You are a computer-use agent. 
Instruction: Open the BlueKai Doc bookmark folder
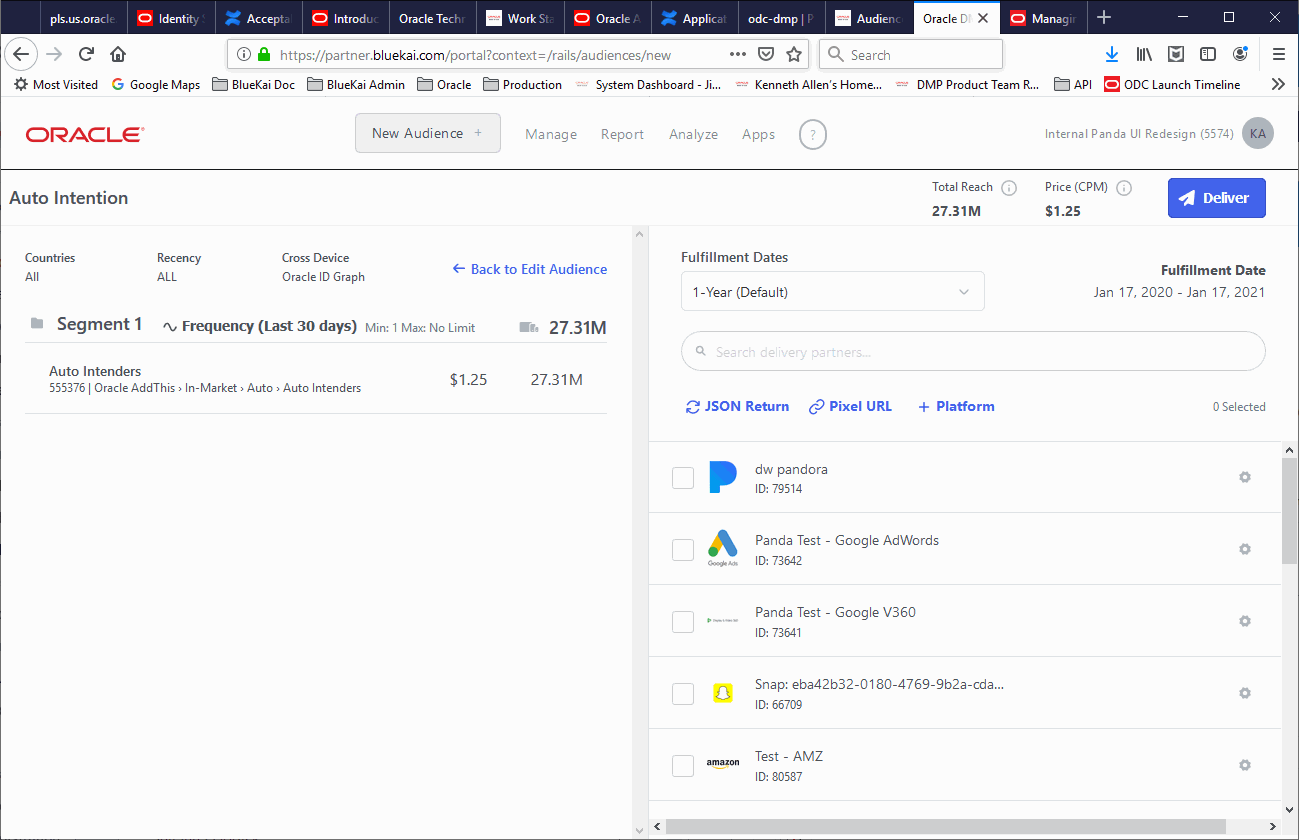(x=253, y=85)
